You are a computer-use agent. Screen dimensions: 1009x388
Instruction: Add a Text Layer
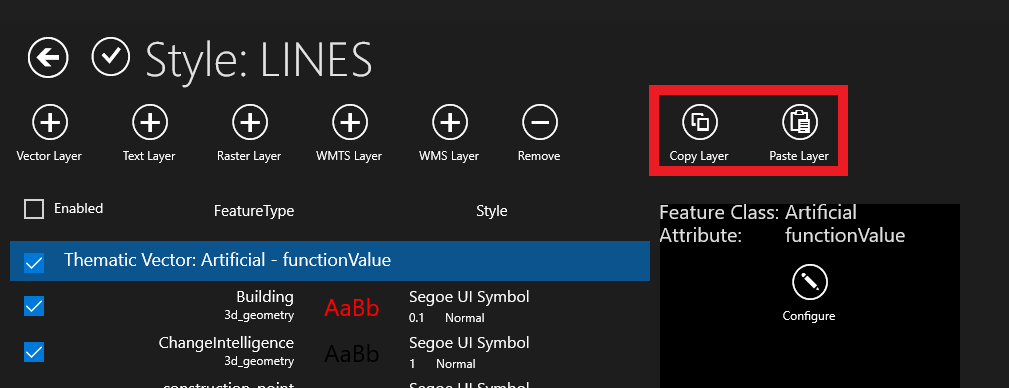150,122
